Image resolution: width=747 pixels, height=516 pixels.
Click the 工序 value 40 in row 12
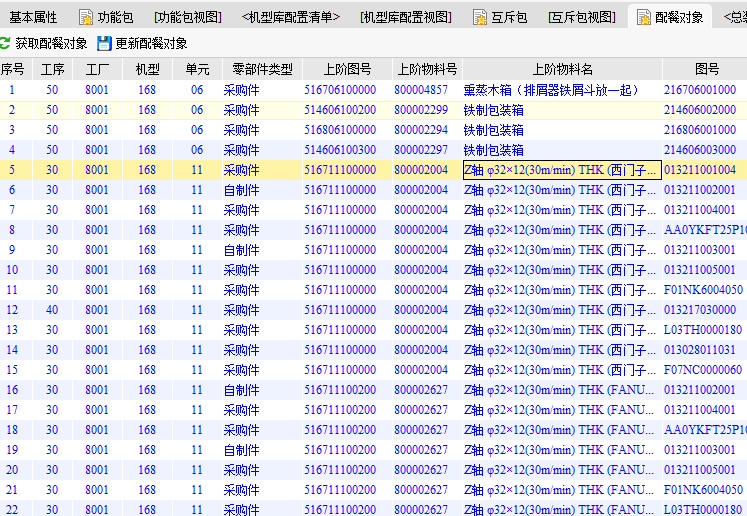click(x=52, y=310)
